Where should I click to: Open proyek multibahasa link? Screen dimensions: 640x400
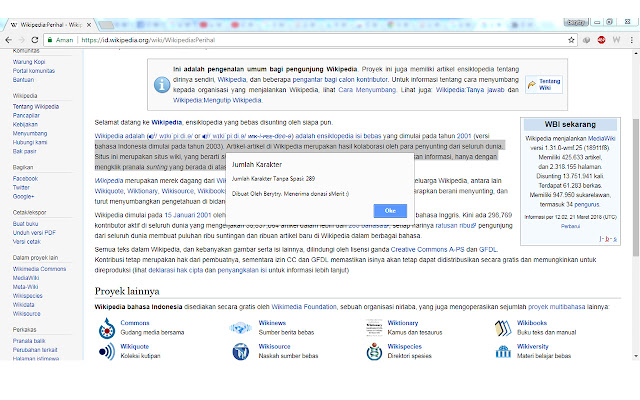[556, 307]
